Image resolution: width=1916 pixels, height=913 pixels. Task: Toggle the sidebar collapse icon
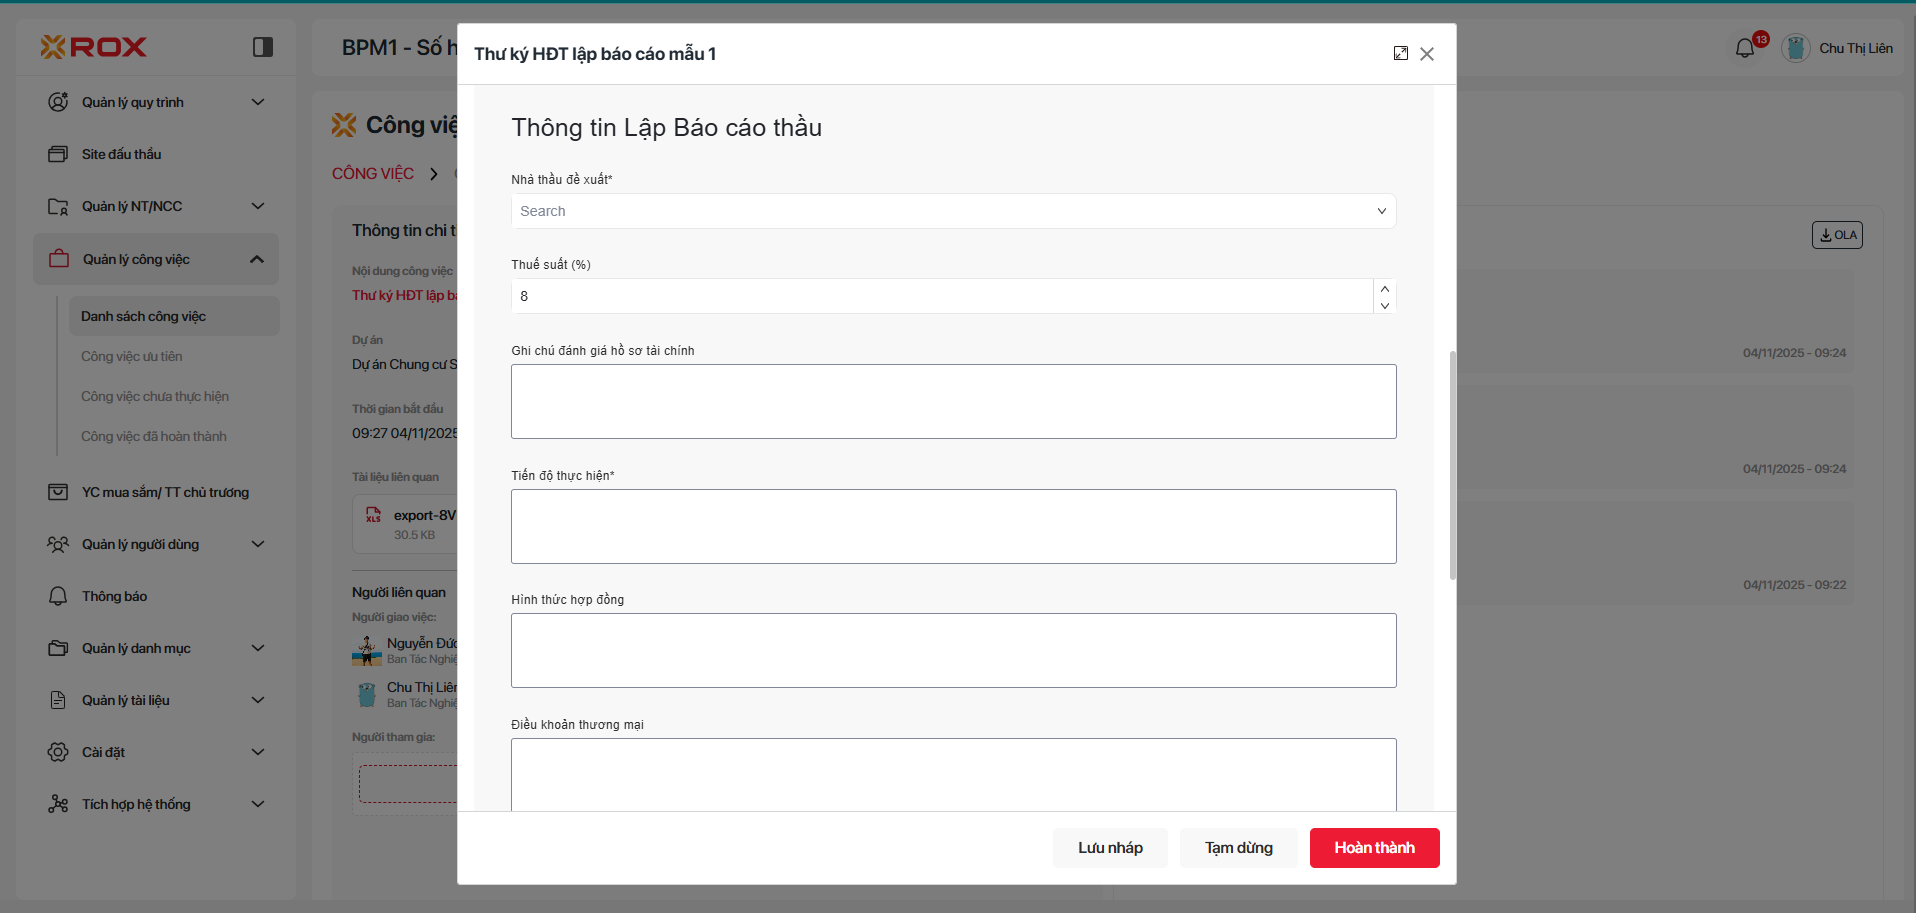263,47
